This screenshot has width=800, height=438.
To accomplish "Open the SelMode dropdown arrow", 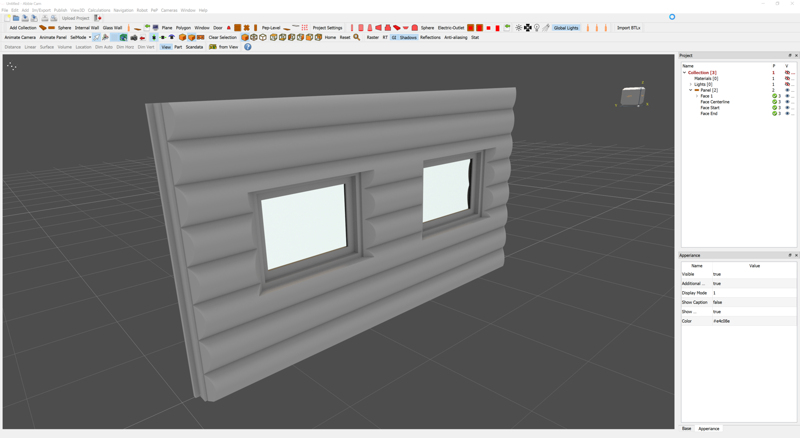I will tap(90, 37).
